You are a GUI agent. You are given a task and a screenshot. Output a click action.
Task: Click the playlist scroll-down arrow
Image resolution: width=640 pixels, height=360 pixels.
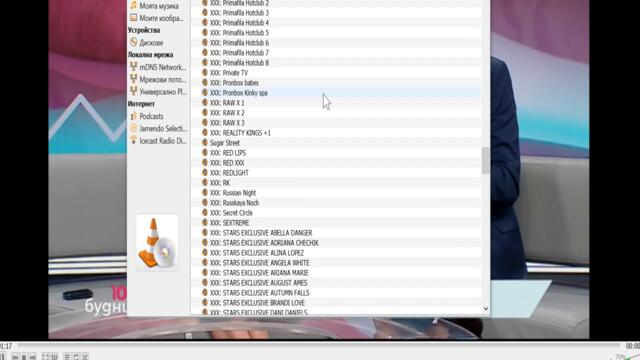485,309
